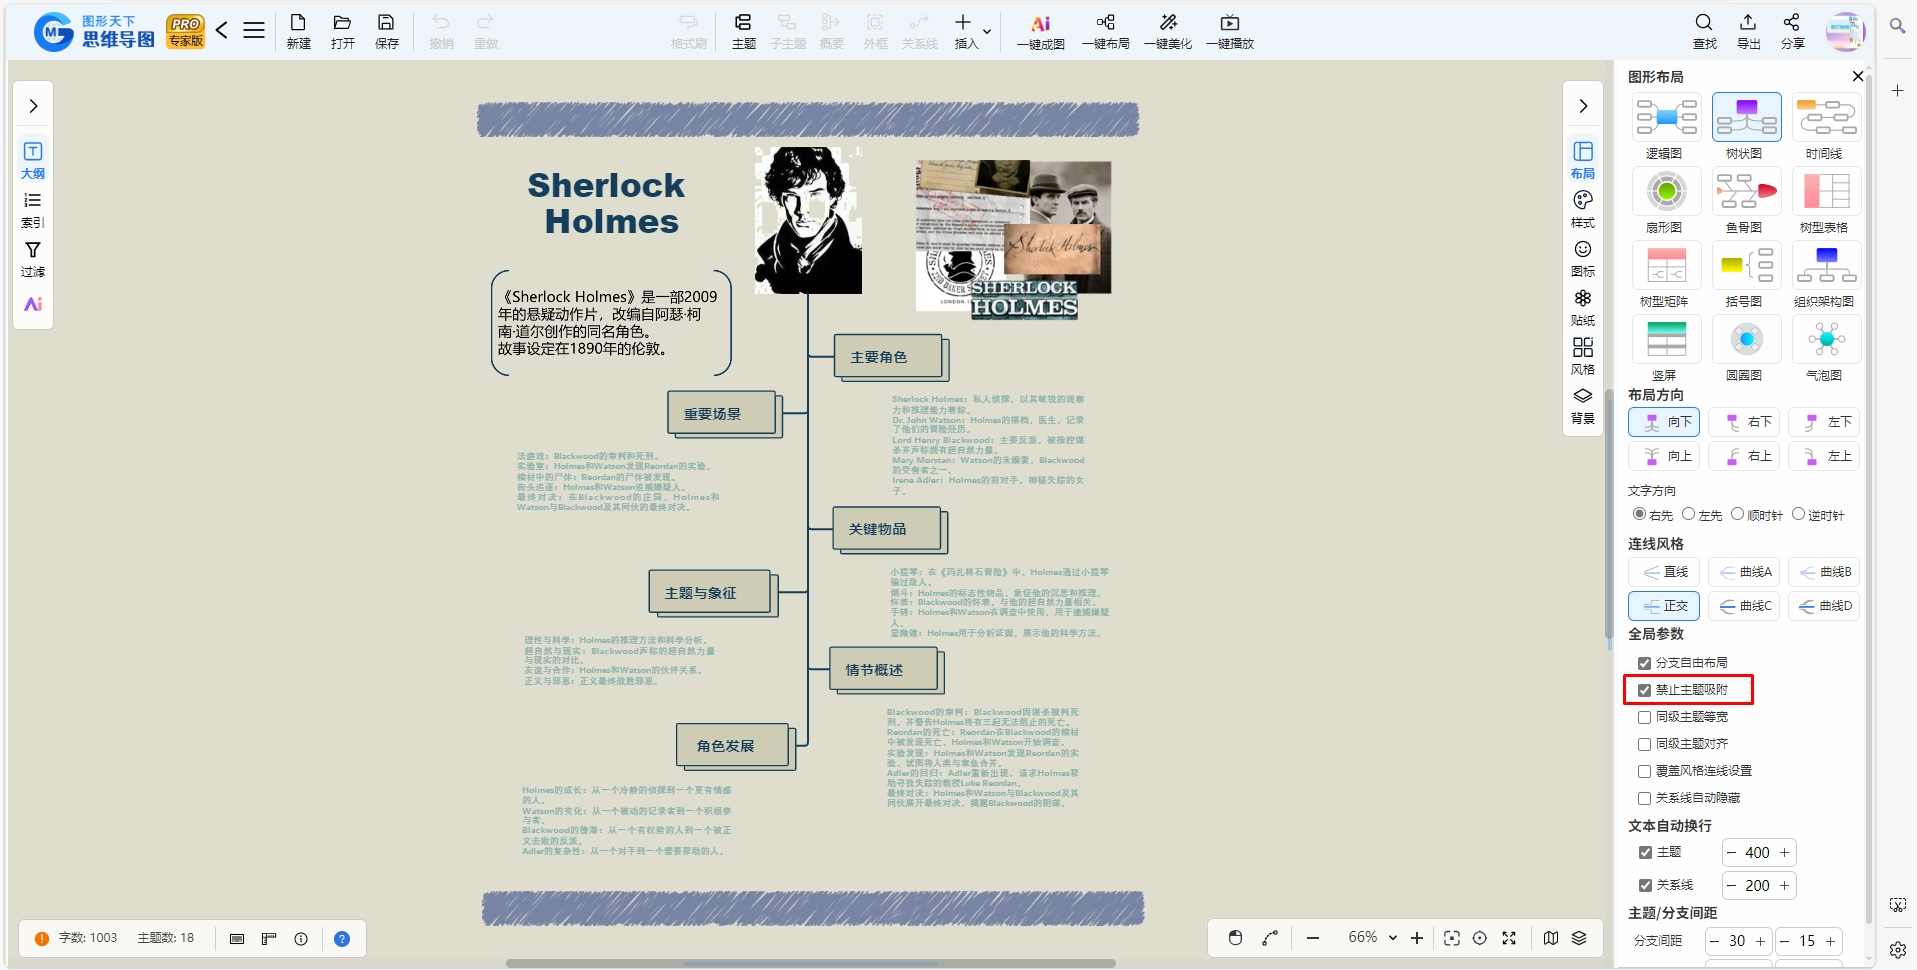Set layout direction to upward
The width and height of the screenshot is (1917, 970).
pyautogui.click(x=1664, y=456)
